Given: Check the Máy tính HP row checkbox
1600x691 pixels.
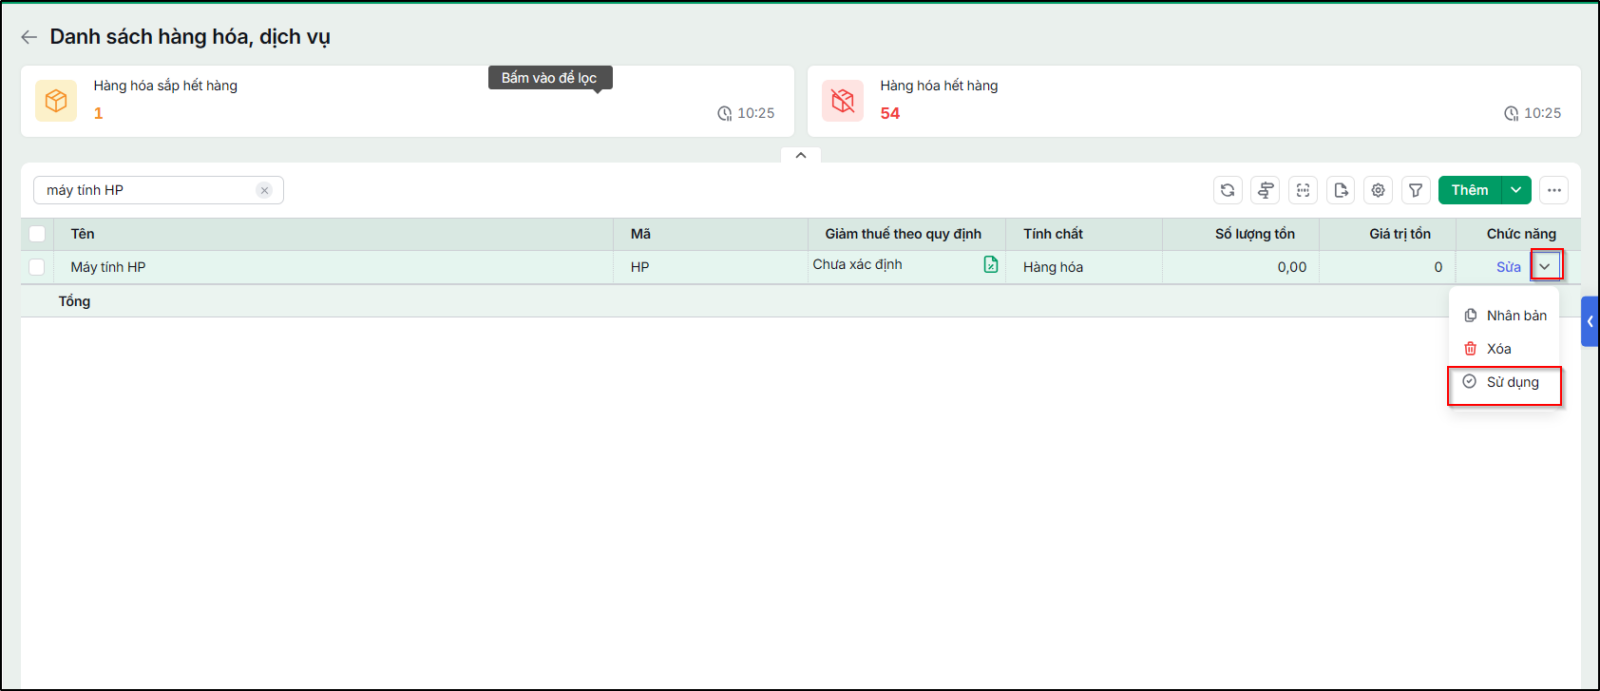Looking at the screenshot, I should 37,267.
